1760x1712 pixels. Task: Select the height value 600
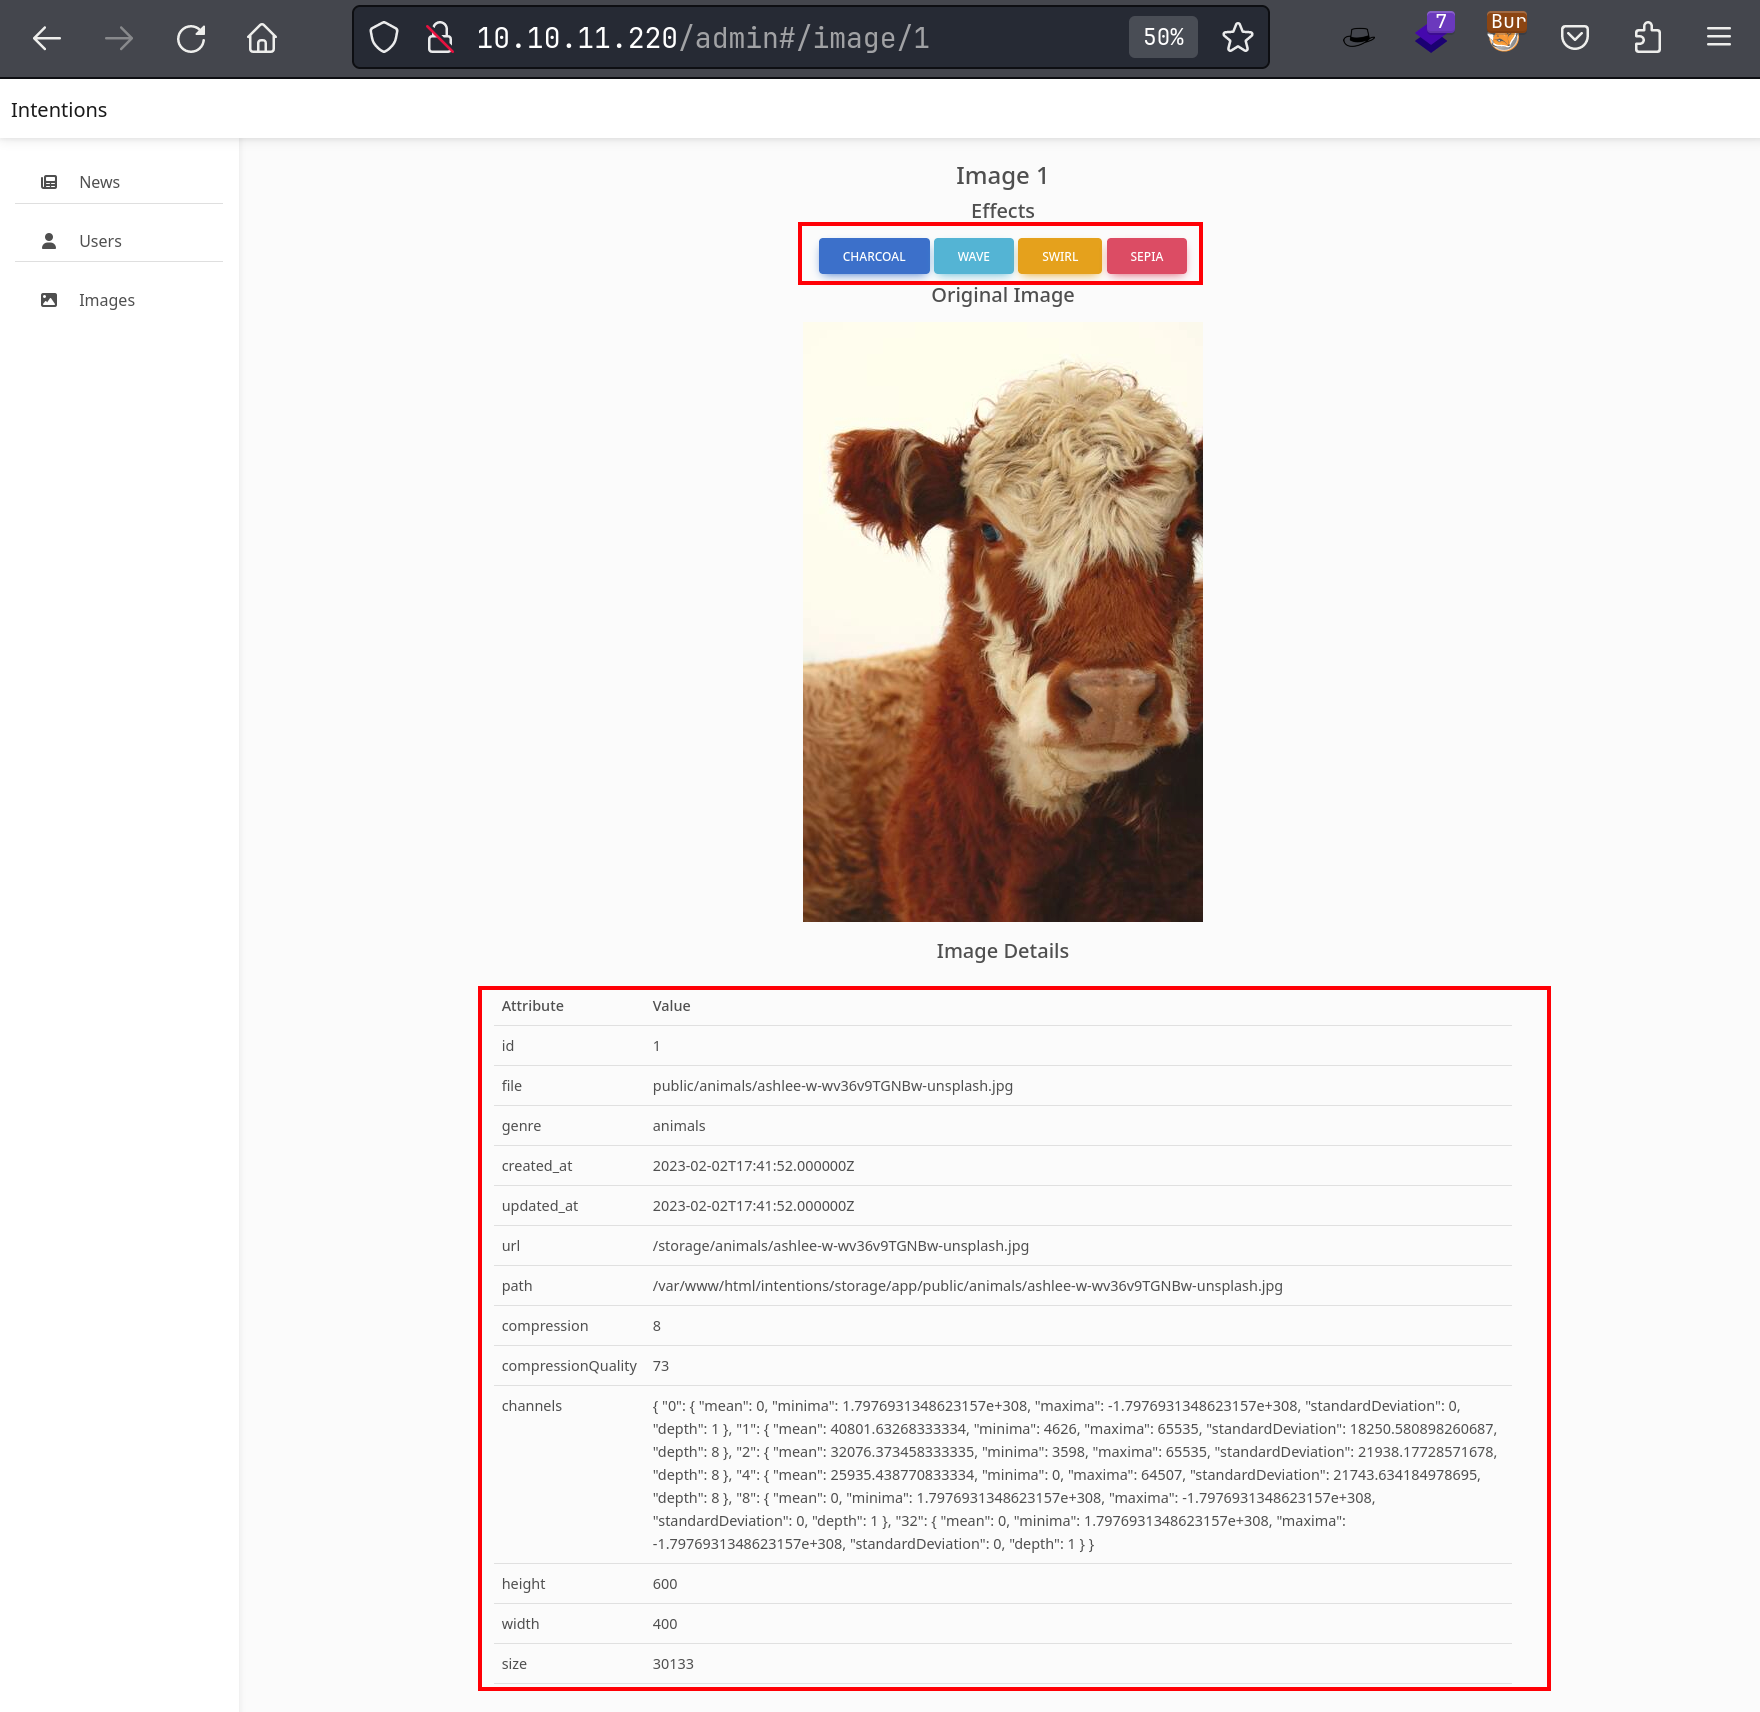click(x=665, y=1584)
